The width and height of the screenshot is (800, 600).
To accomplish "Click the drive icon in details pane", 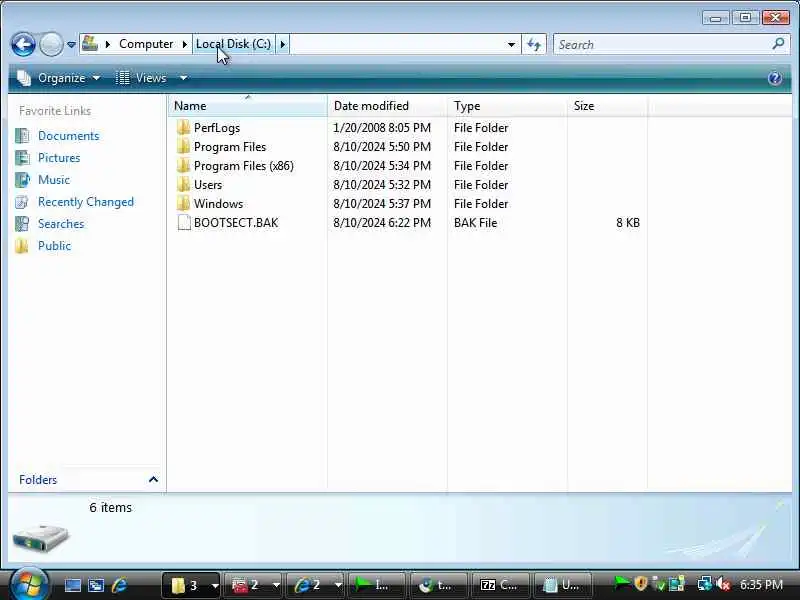I will [41, 538].
